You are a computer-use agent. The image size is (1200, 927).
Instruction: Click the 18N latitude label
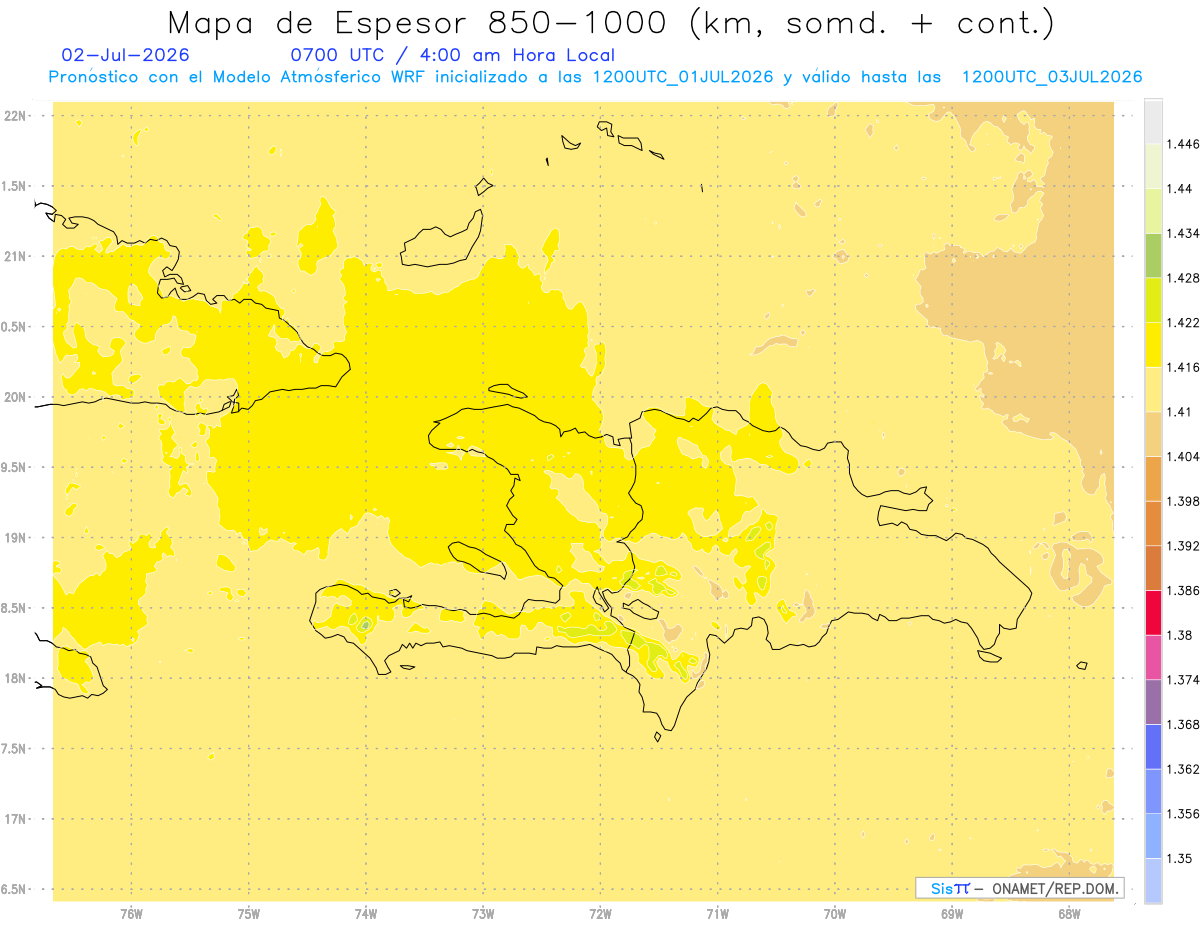[x=17, y=678]
